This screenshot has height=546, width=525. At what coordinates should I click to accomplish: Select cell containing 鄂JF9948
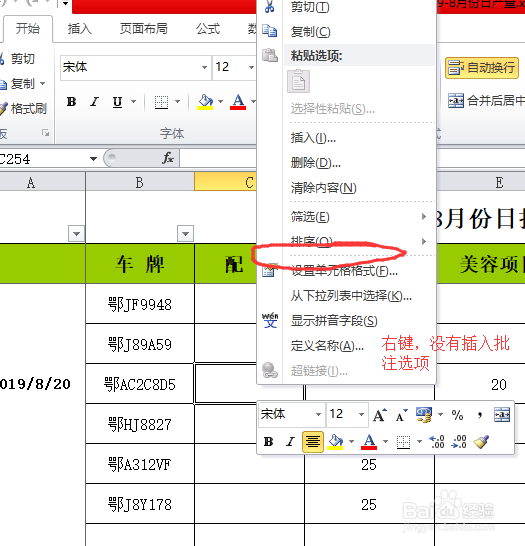140,304
